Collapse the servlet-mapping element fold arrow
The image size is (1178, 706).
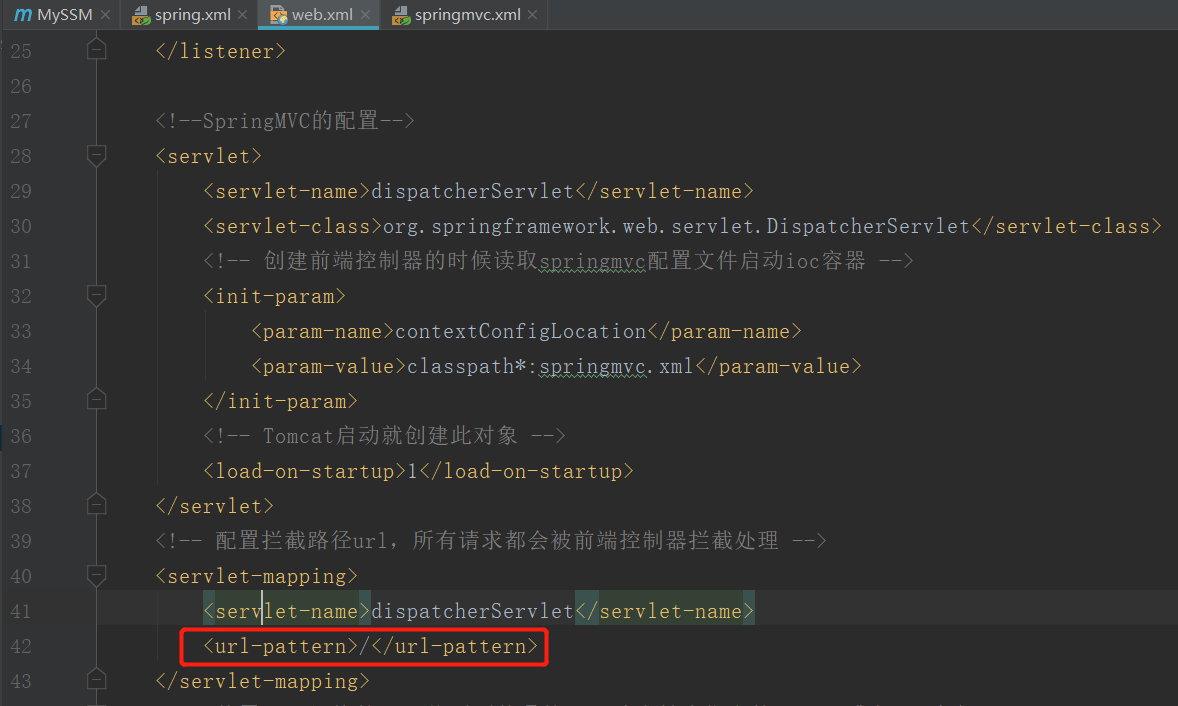[x=96, y=575]
